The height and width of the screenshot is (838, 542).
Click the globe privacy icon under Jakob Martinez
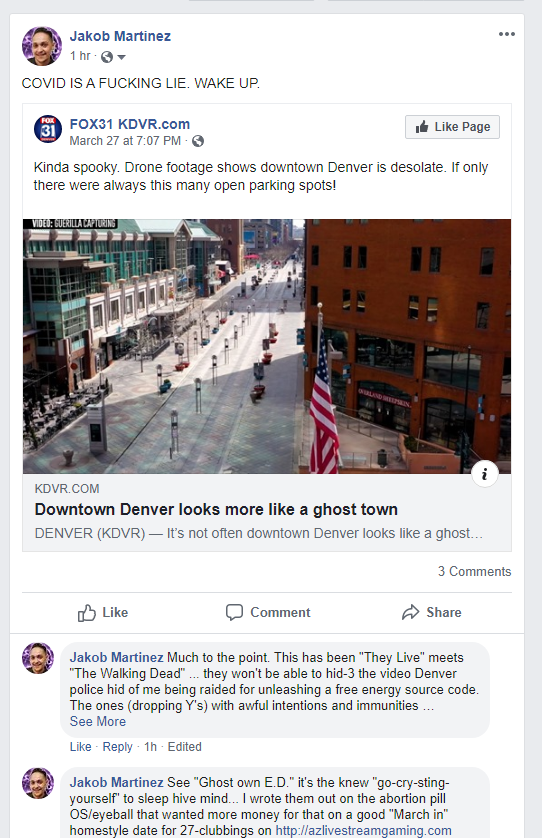(107, 57)
